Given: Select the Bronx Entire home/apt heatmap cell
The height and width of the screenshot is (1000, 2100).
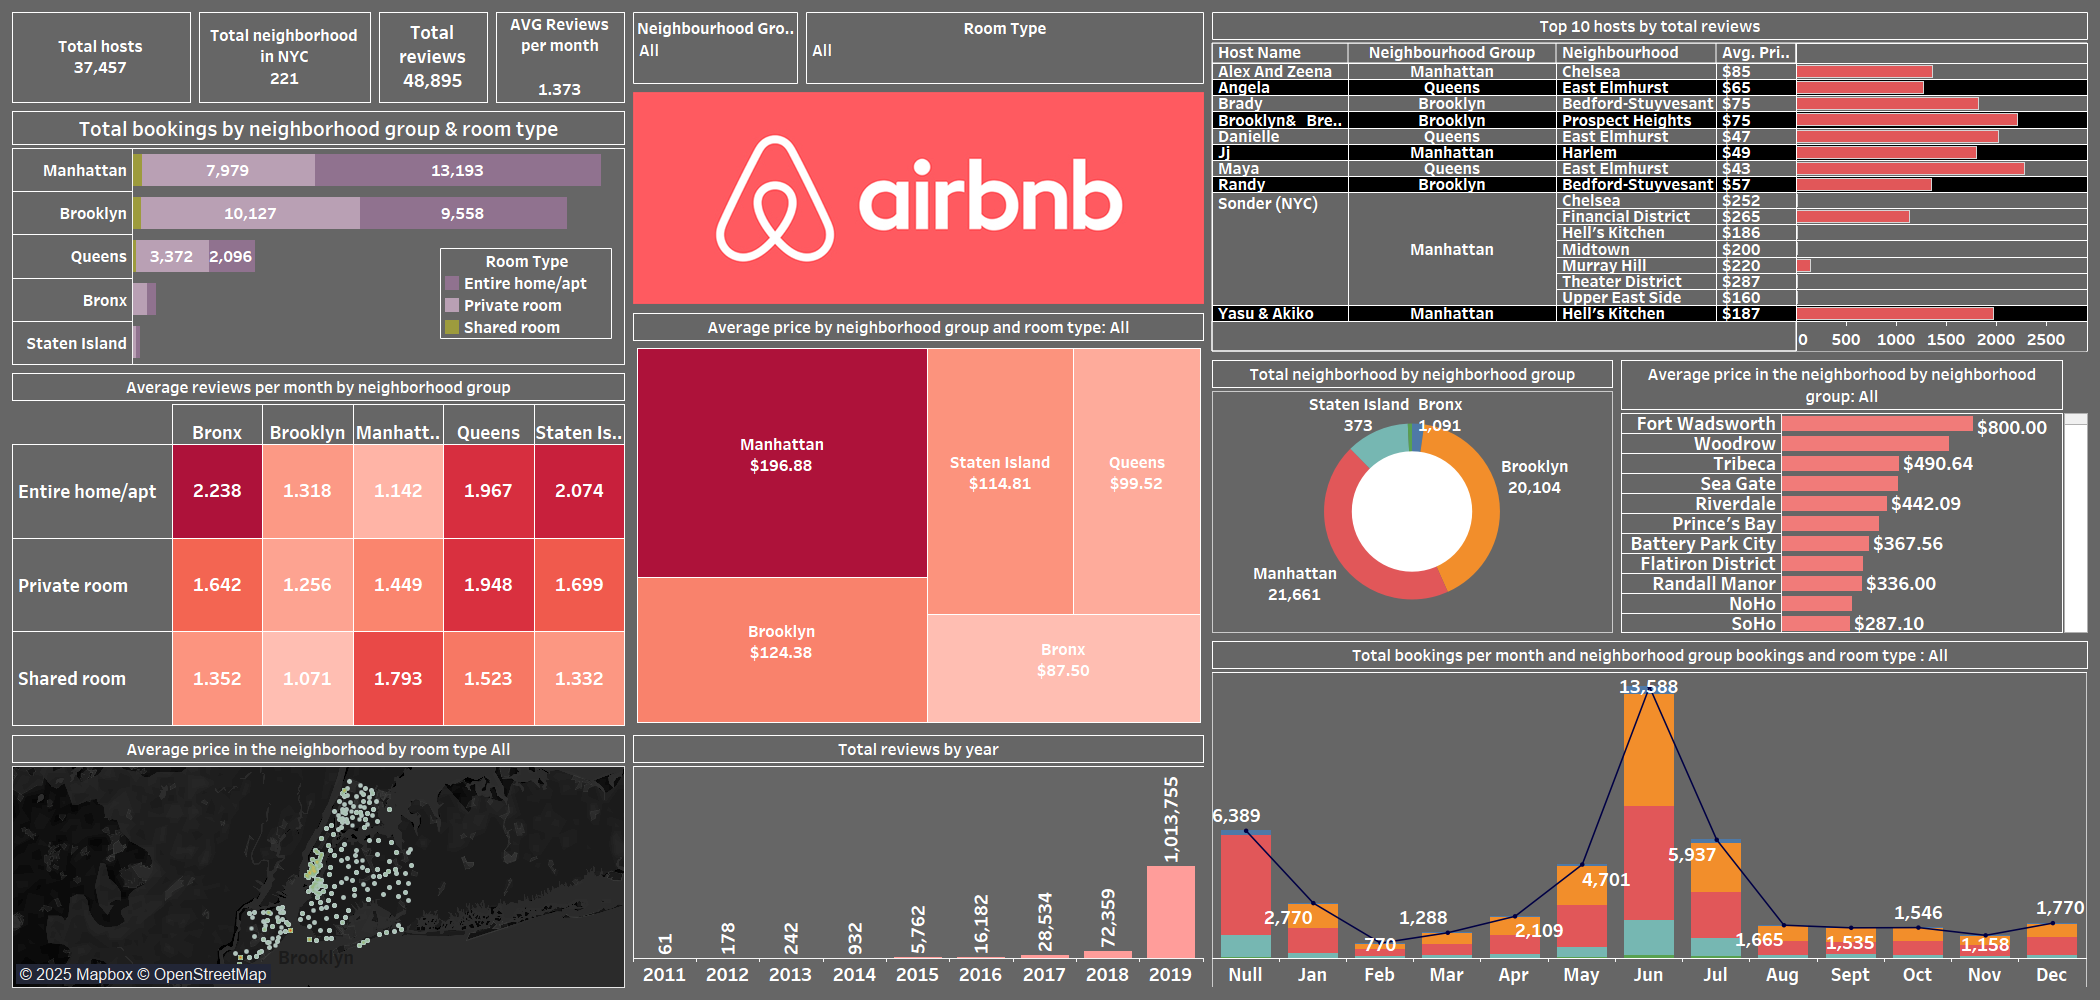Looking at the screenshot, I should tap(216, 491).
